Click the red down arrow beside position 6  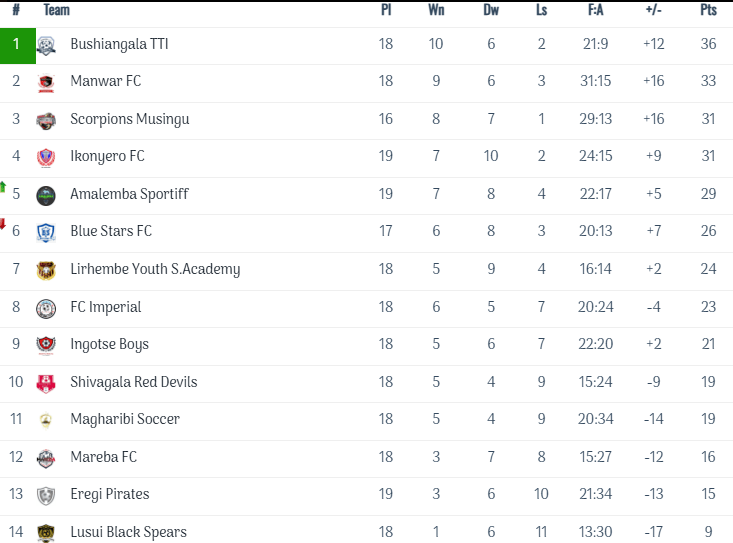[x=3, y=224]
